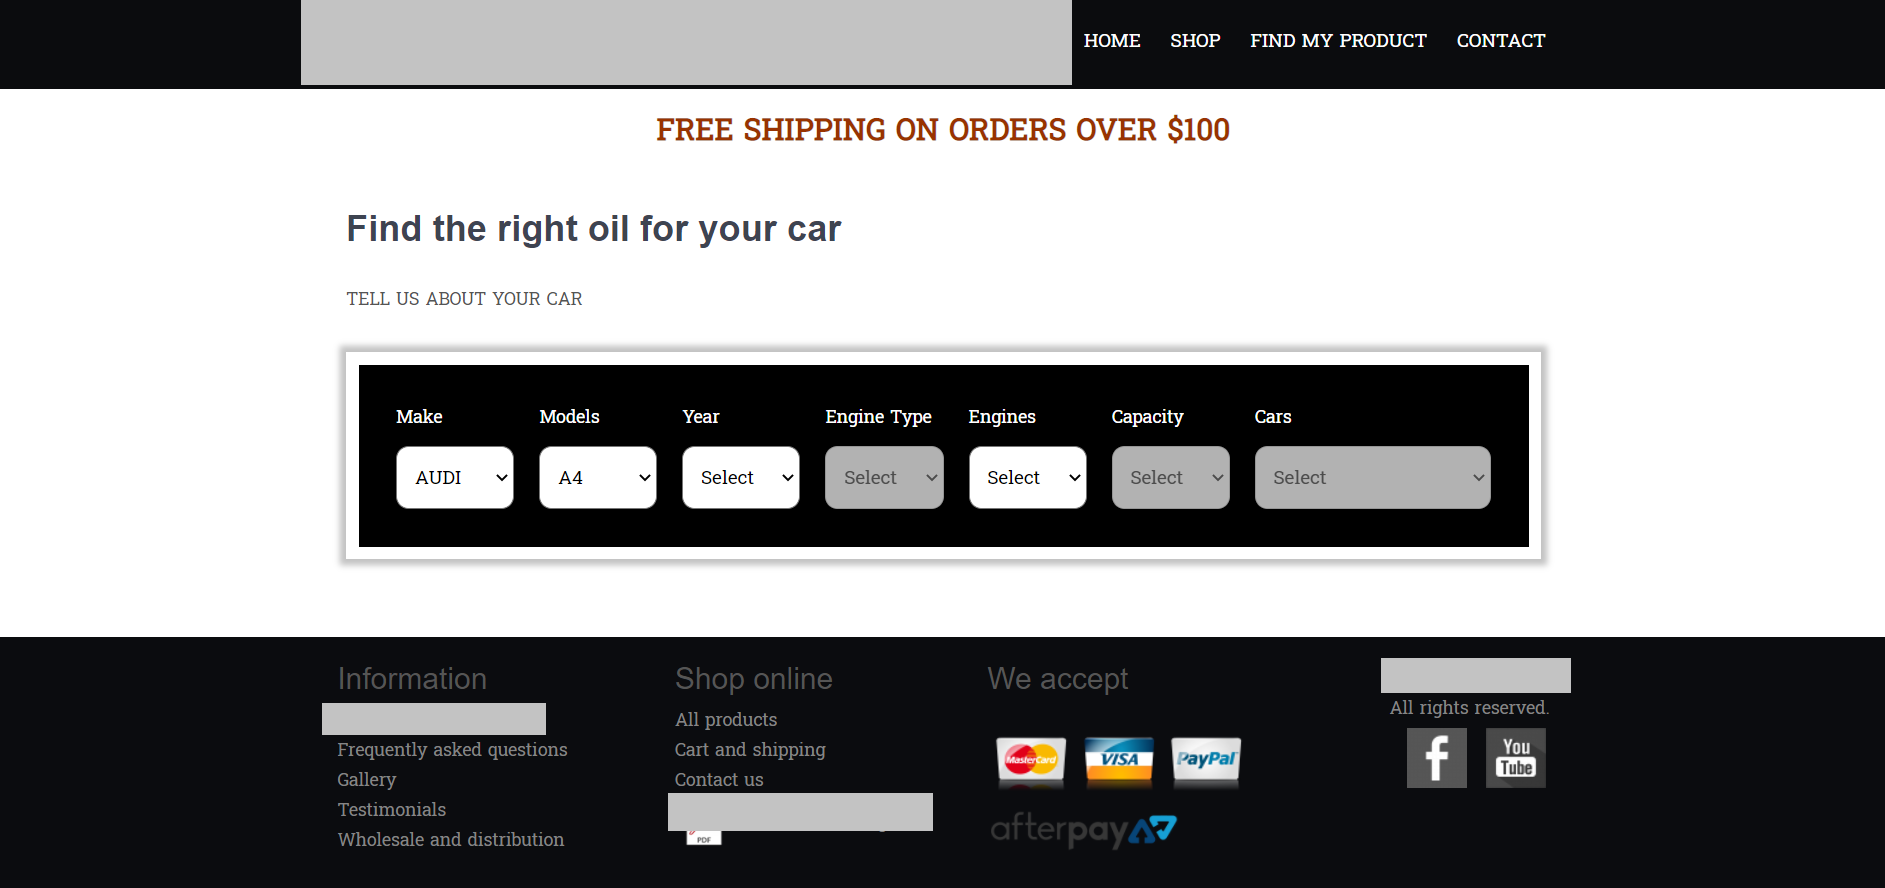The height and width of the screenshot is (888, 1885).
Task: Open Wholesale and distribution link
Action: click(451, 840)
